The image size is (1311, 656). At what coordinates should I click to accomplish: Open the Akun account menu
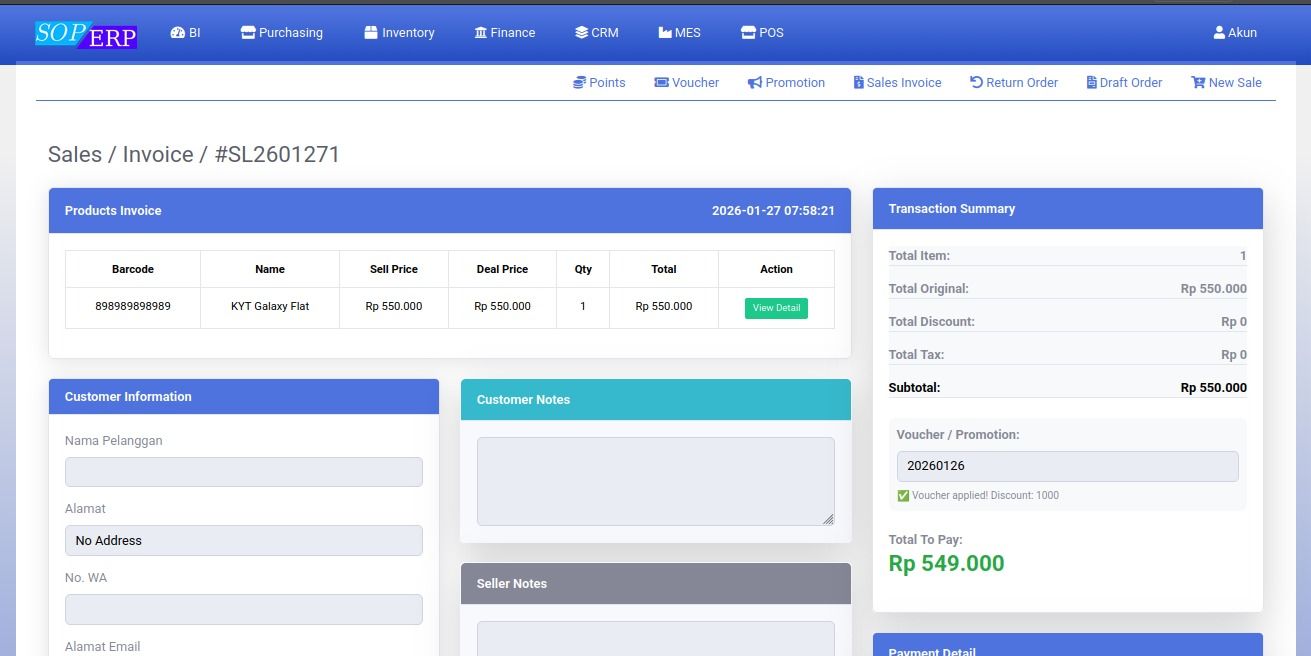click(x=1235, y=33)
